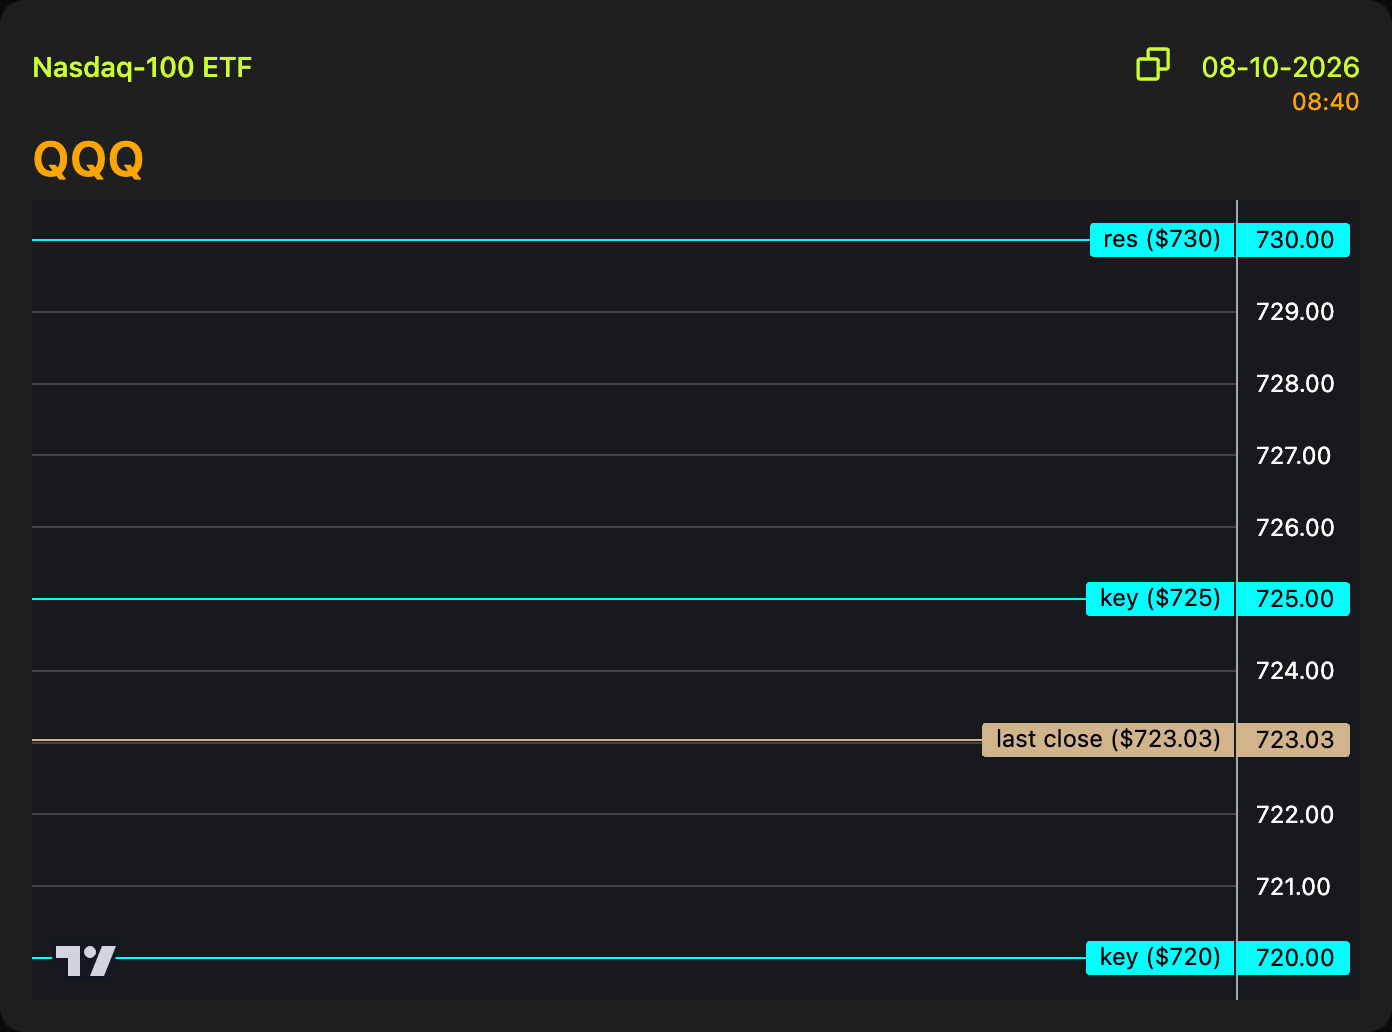The height and width of the screenshot is (1032, 1392).
Task: Select the last close ($723.03) label
Action: 1108,740
